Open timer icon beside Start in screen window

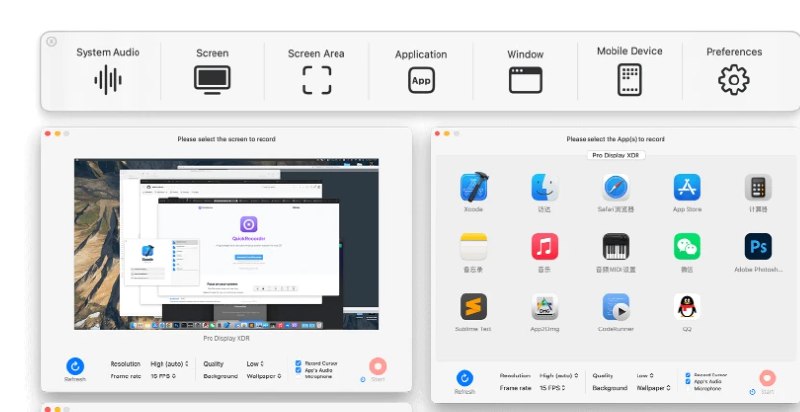363,379
